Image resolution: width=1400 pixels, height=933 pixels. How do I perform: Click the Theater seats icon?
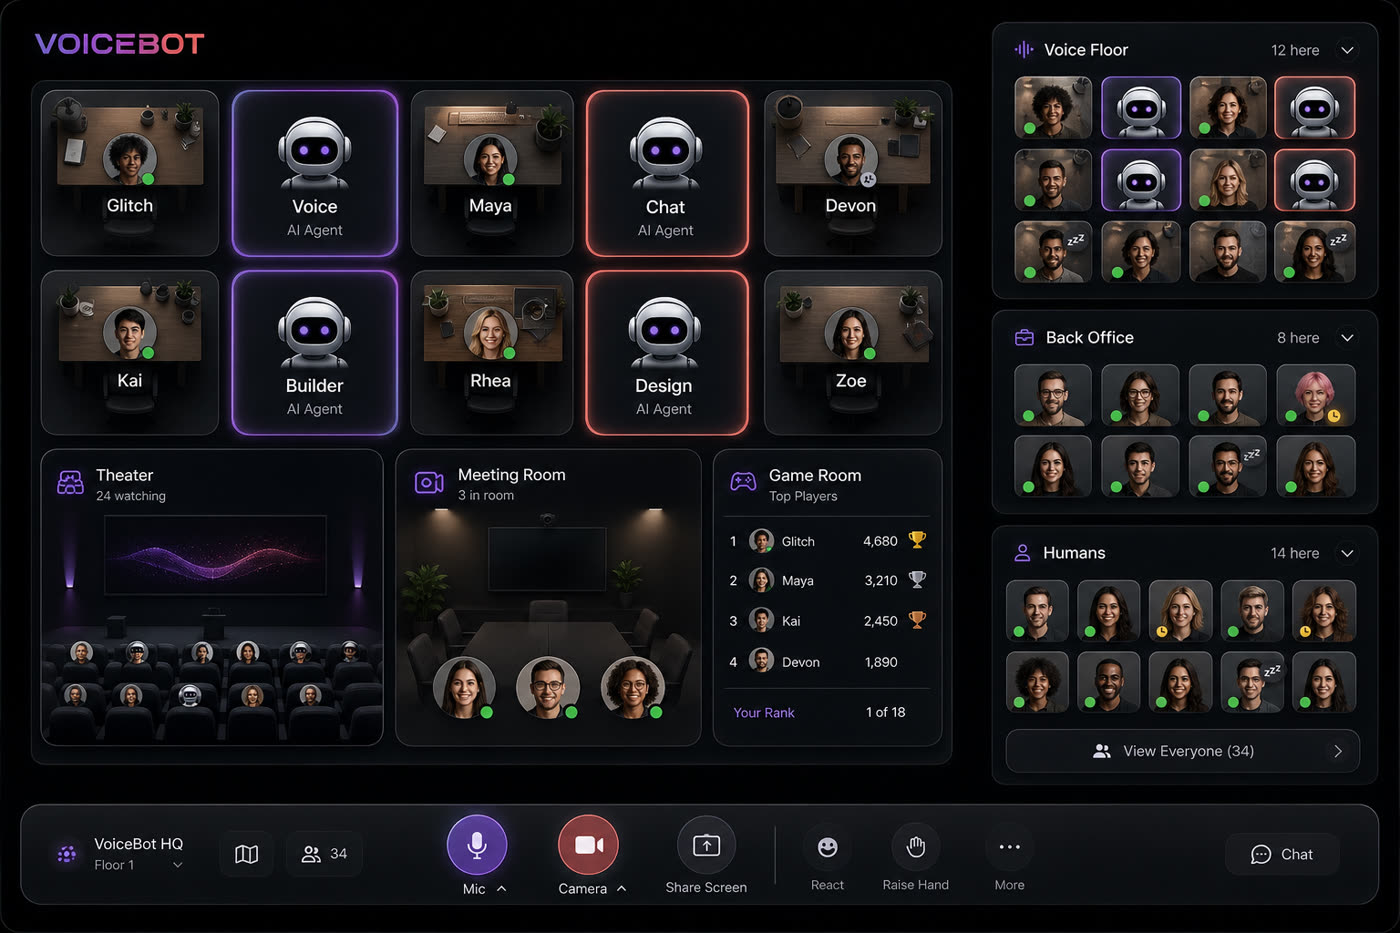(70, 483)
